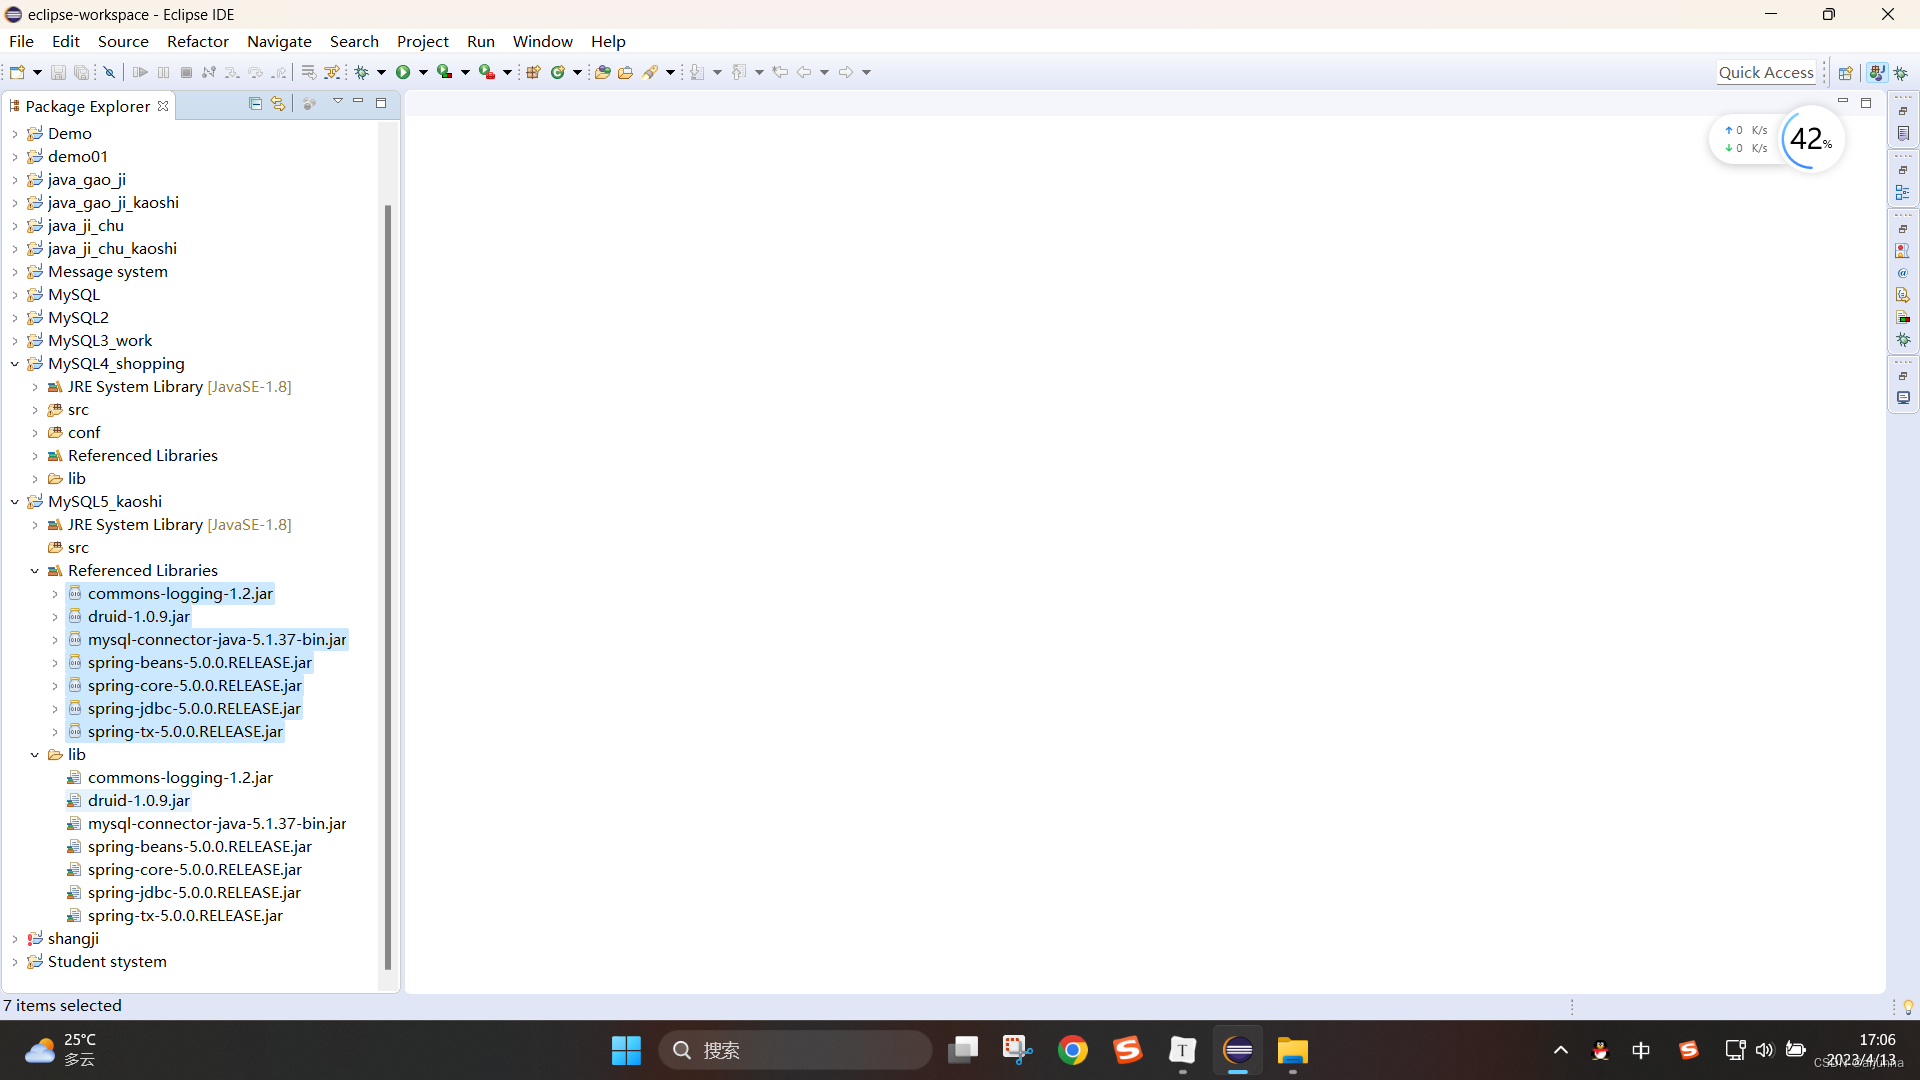The image size is (1920, 1080).
Task: Collapse the MySQL4_shopping project
Action: pyautogui.click(x=15, y=364)
